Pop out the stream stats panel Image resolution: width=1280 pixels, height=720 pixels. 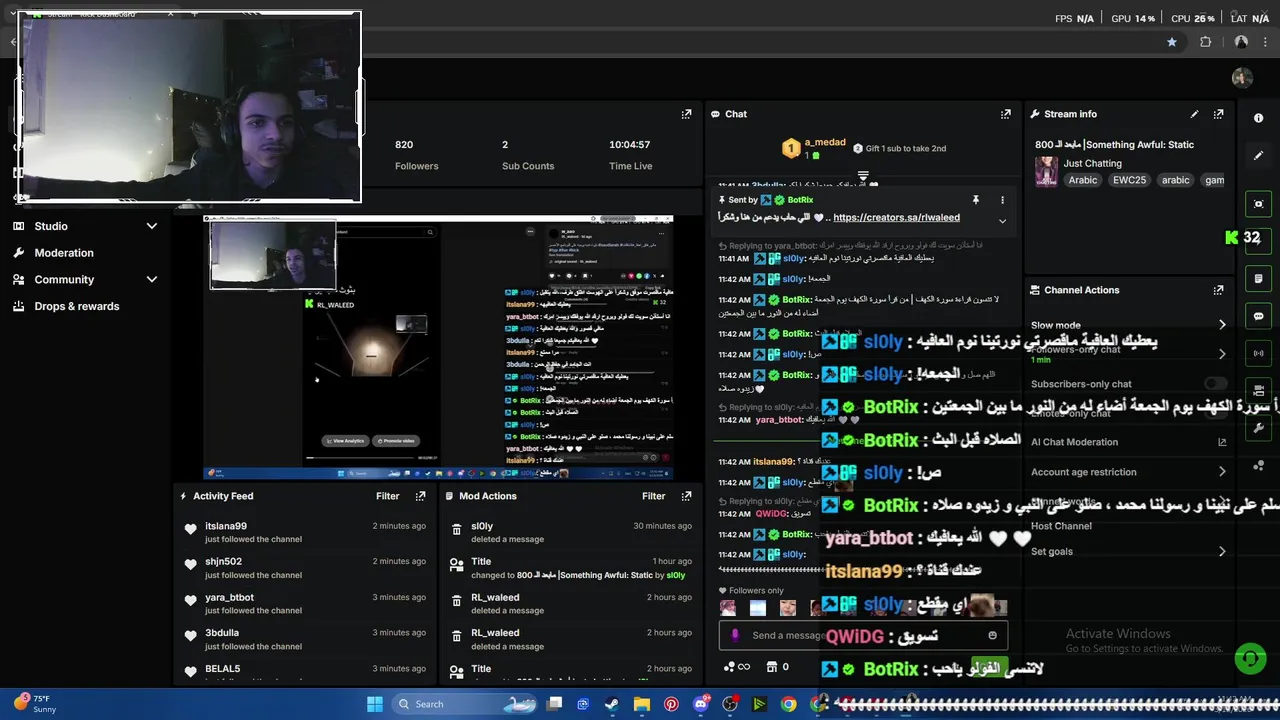686,114
